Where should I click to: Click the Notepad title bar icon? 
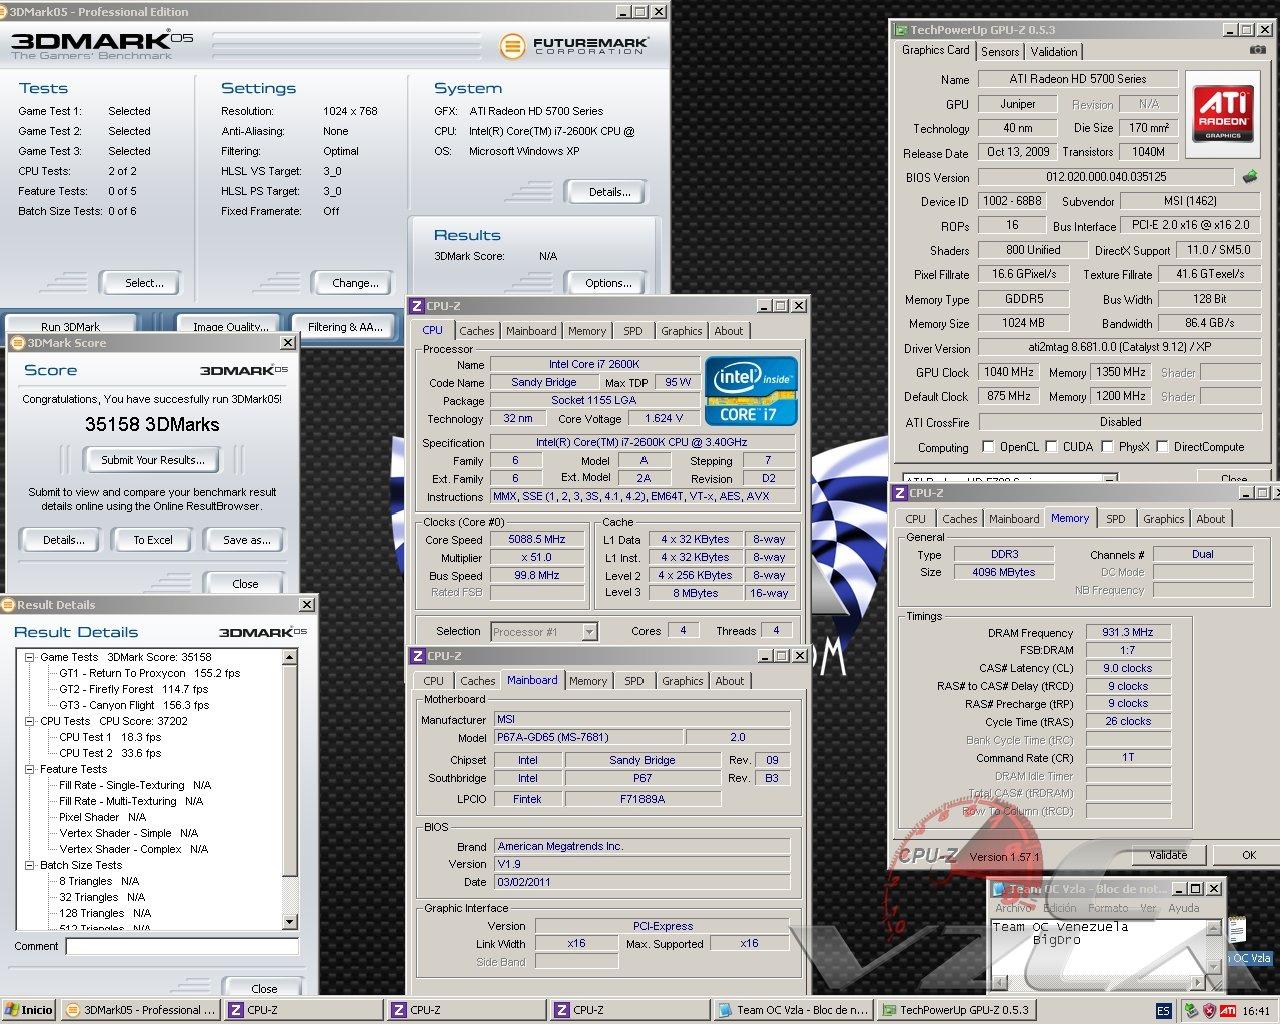[x=999, y=888]
